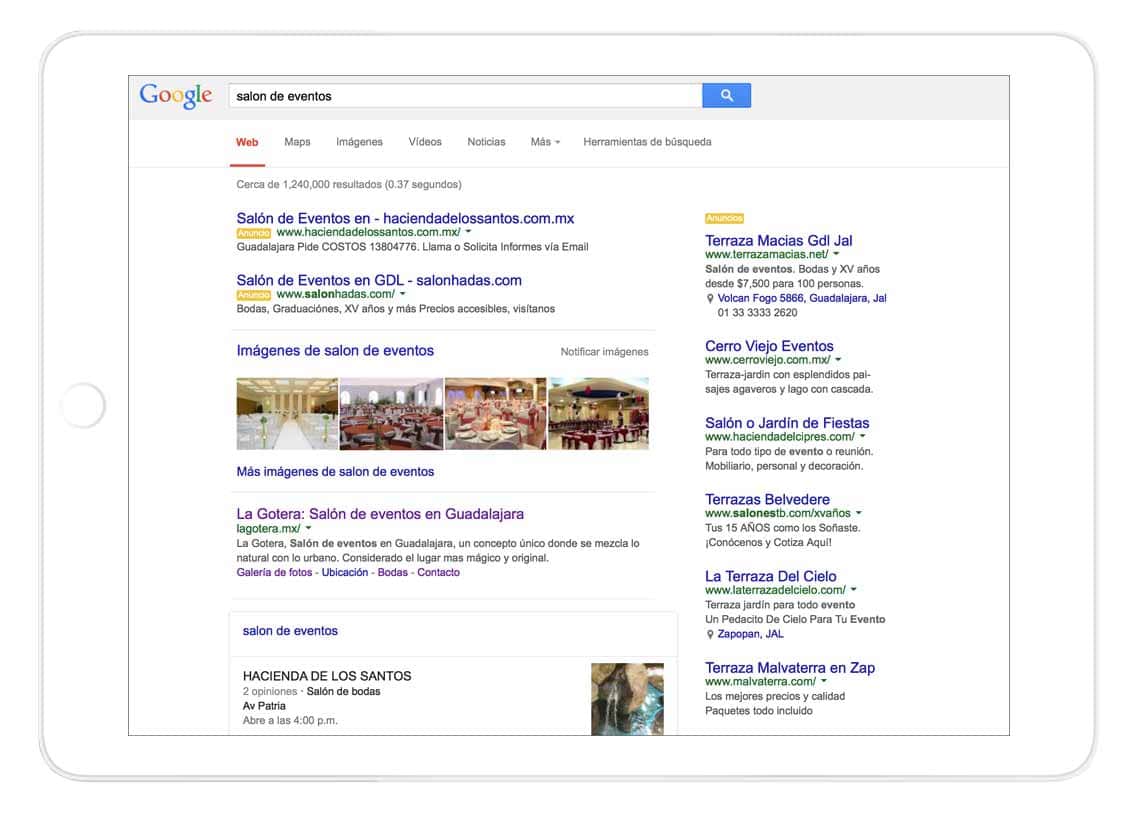The height and width of the screenshot is (814, 1138).
Task: Expand arrow next to laterrazadelcielo.com URL
Action: (x=854, y=590)
